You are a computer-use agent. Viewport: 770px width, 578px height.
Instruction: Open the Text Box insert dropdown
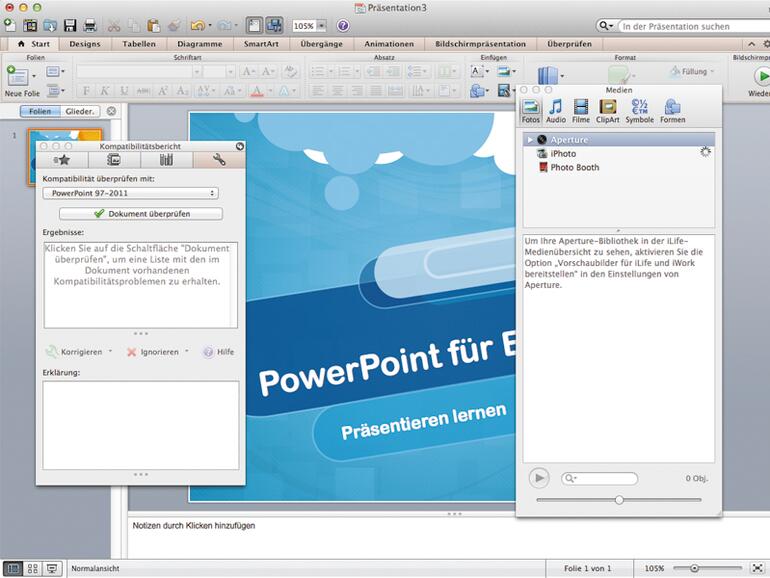(x=480, y=72)
